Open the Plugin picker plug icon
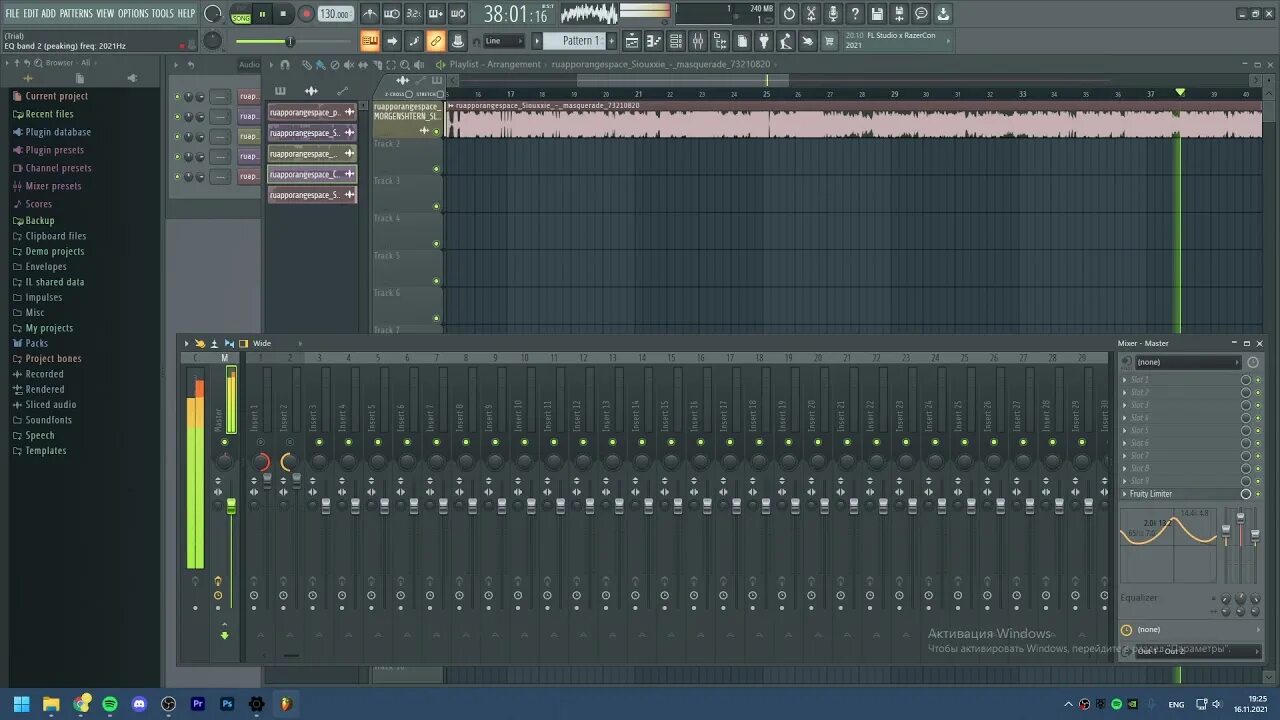 click(x=764, y=41)
